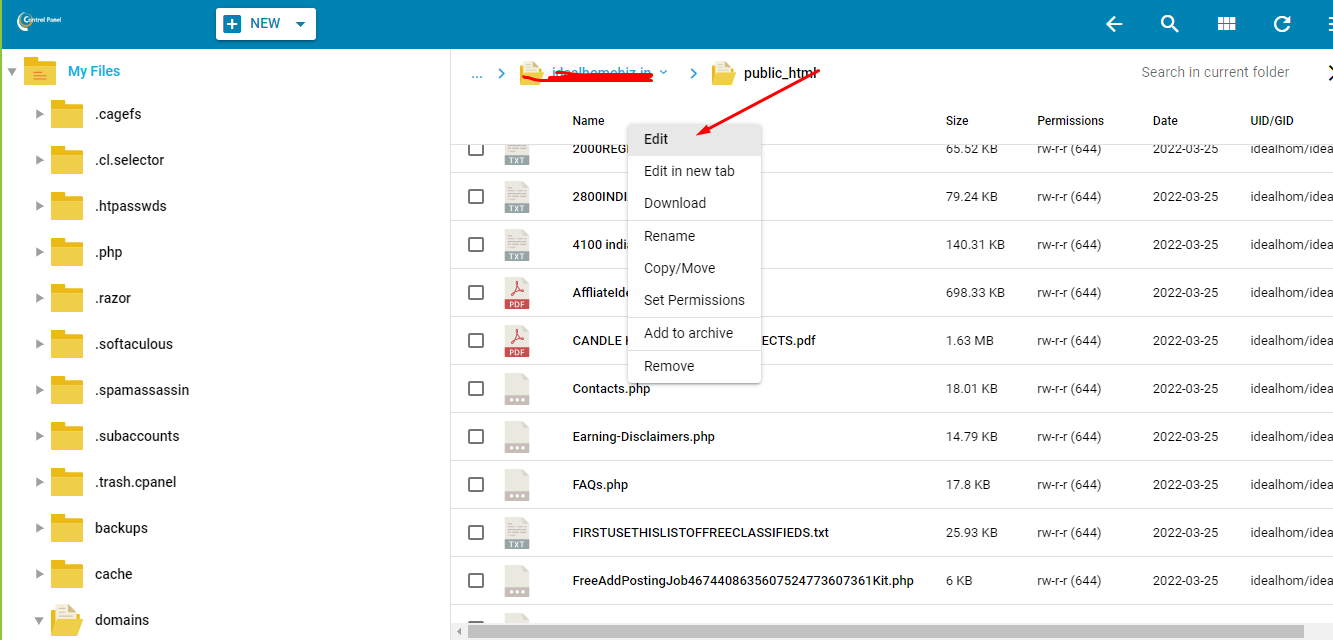Check the Contacts.php checkbox
Image resolution: width=1333 pixels, height=640 pixels.
coord(476,388)
